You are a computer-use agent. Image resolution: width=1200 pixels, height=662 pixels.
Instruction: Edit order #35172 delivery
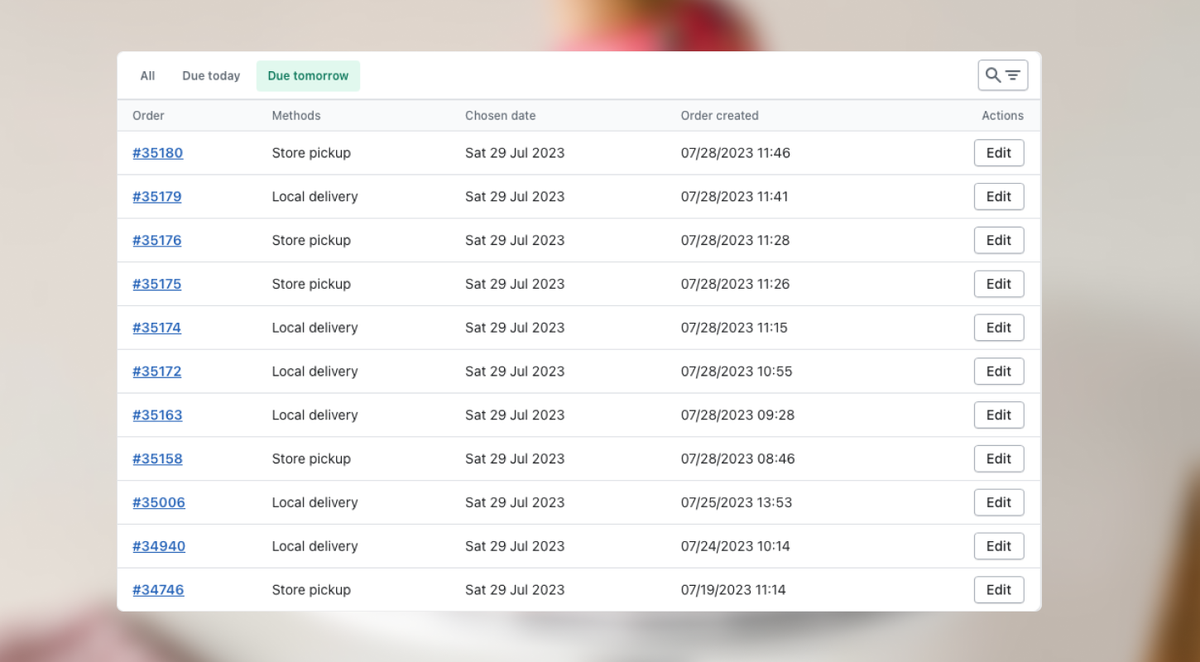[998, 371]
